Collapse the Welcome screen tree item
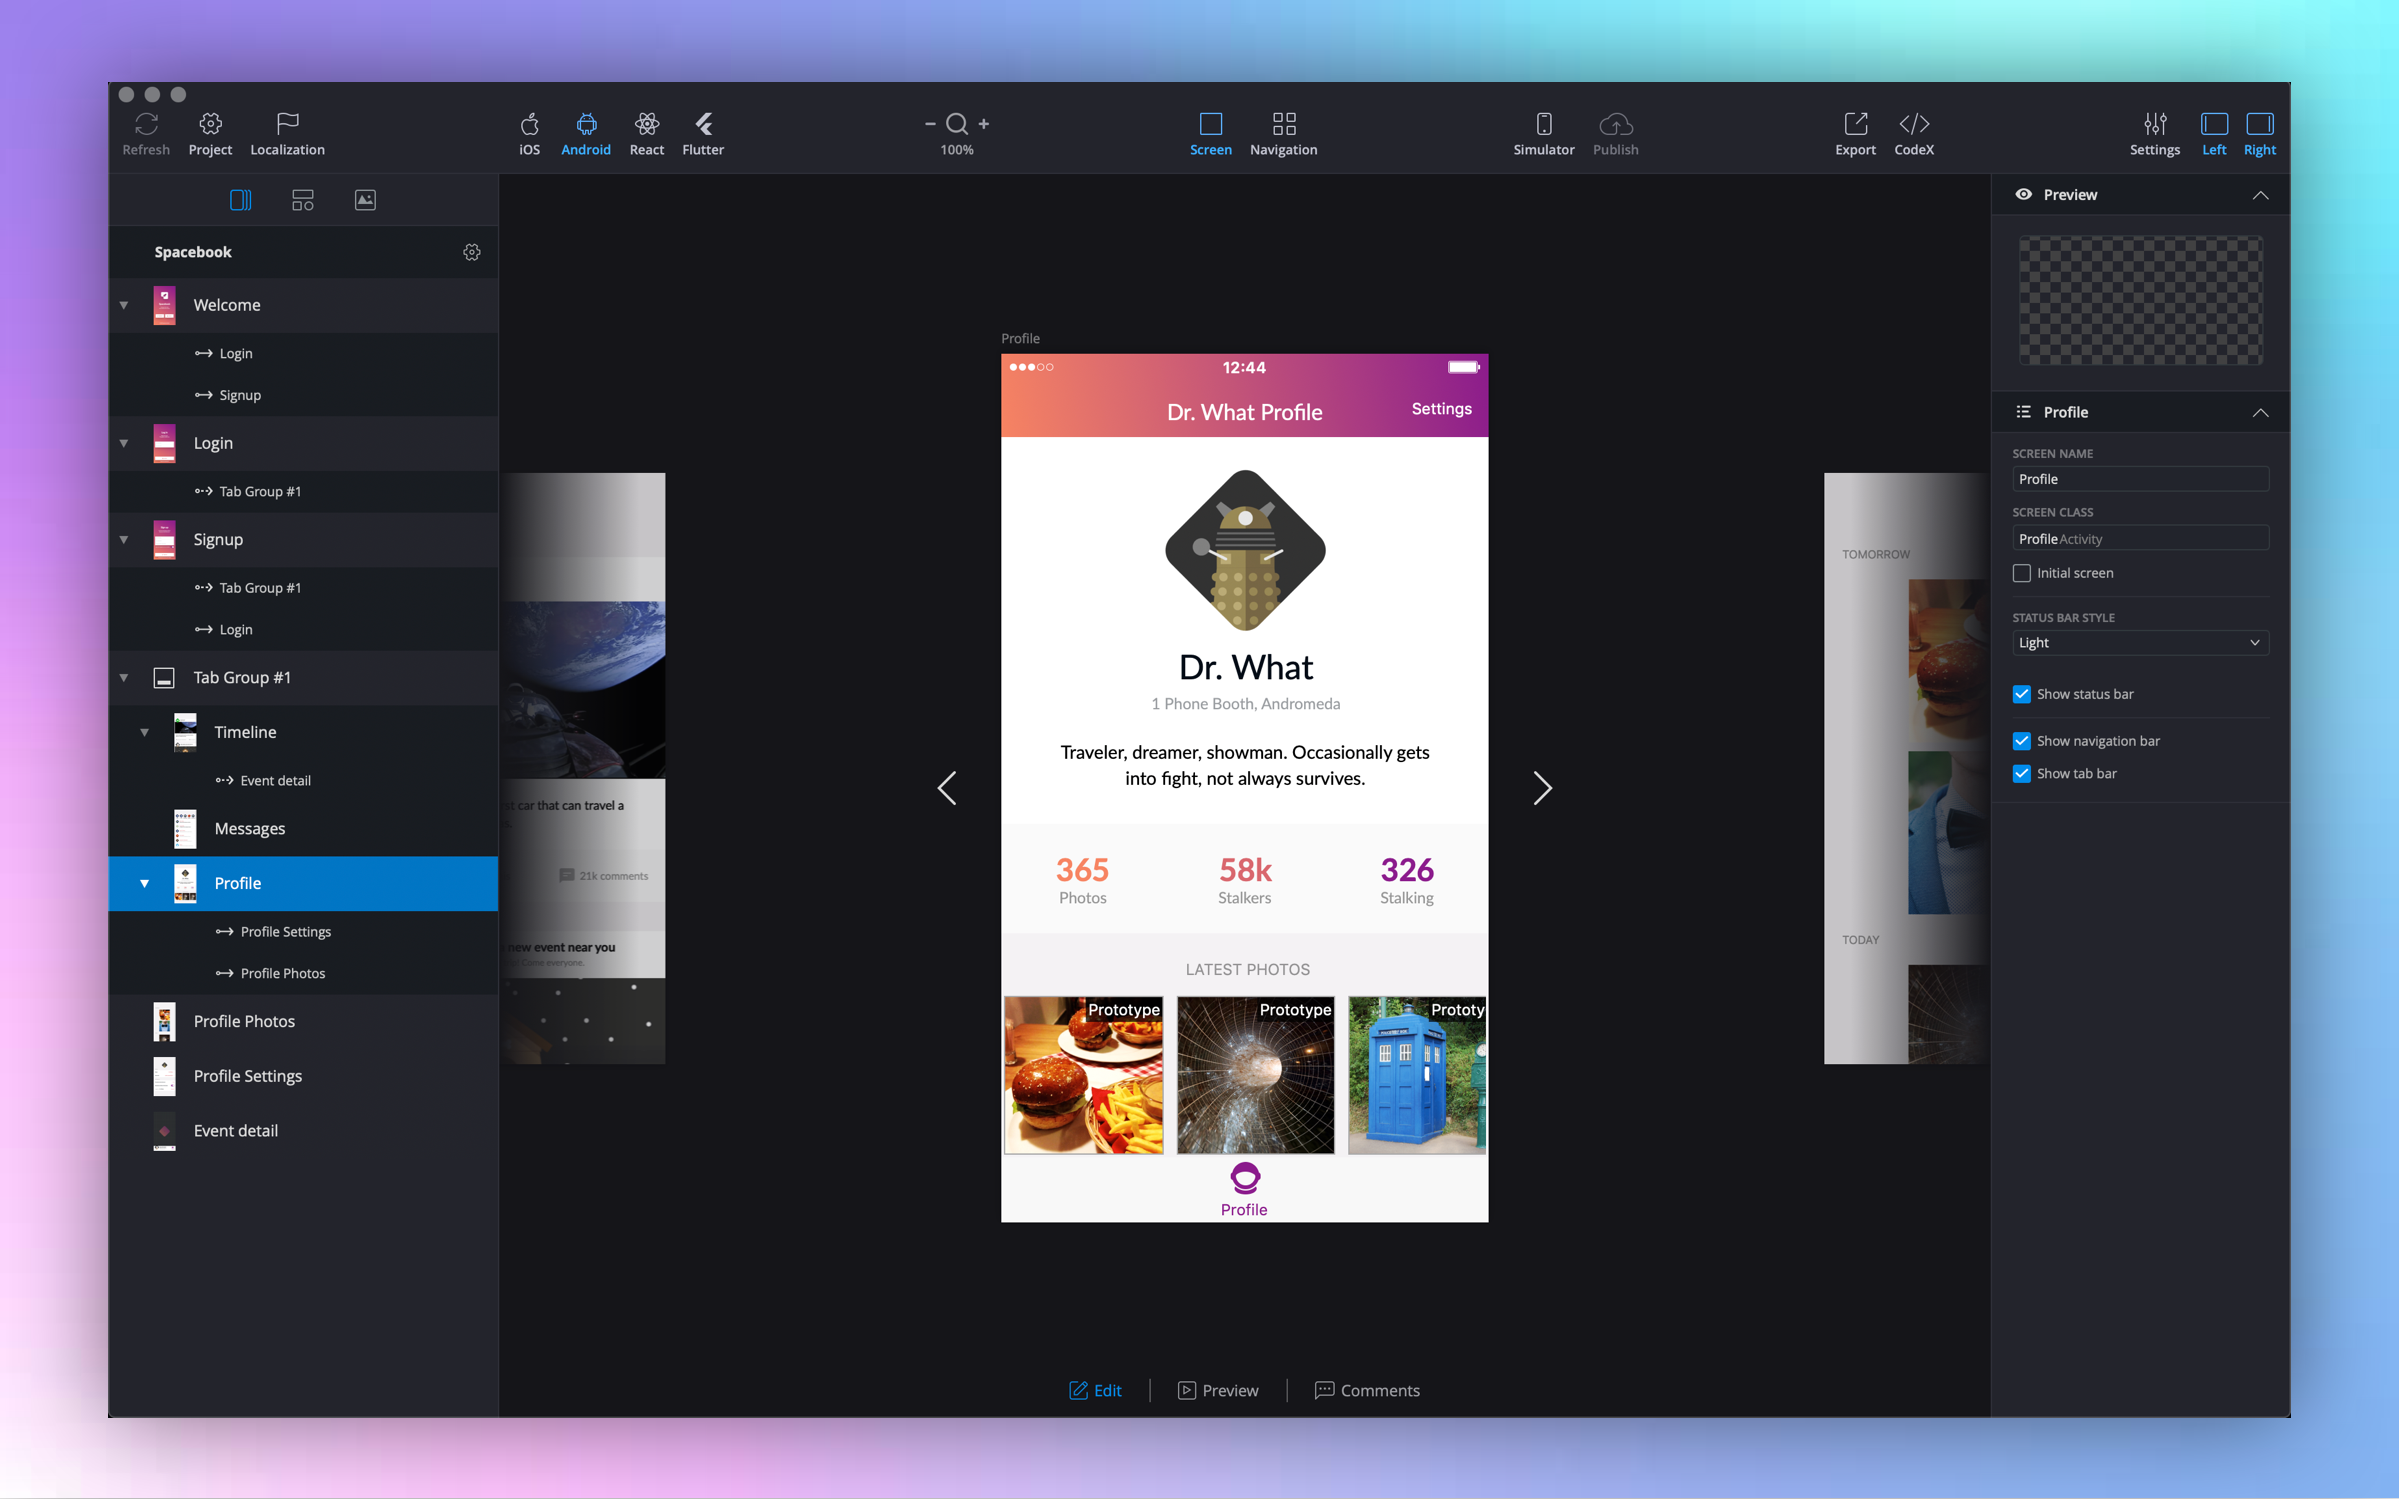 124,305
